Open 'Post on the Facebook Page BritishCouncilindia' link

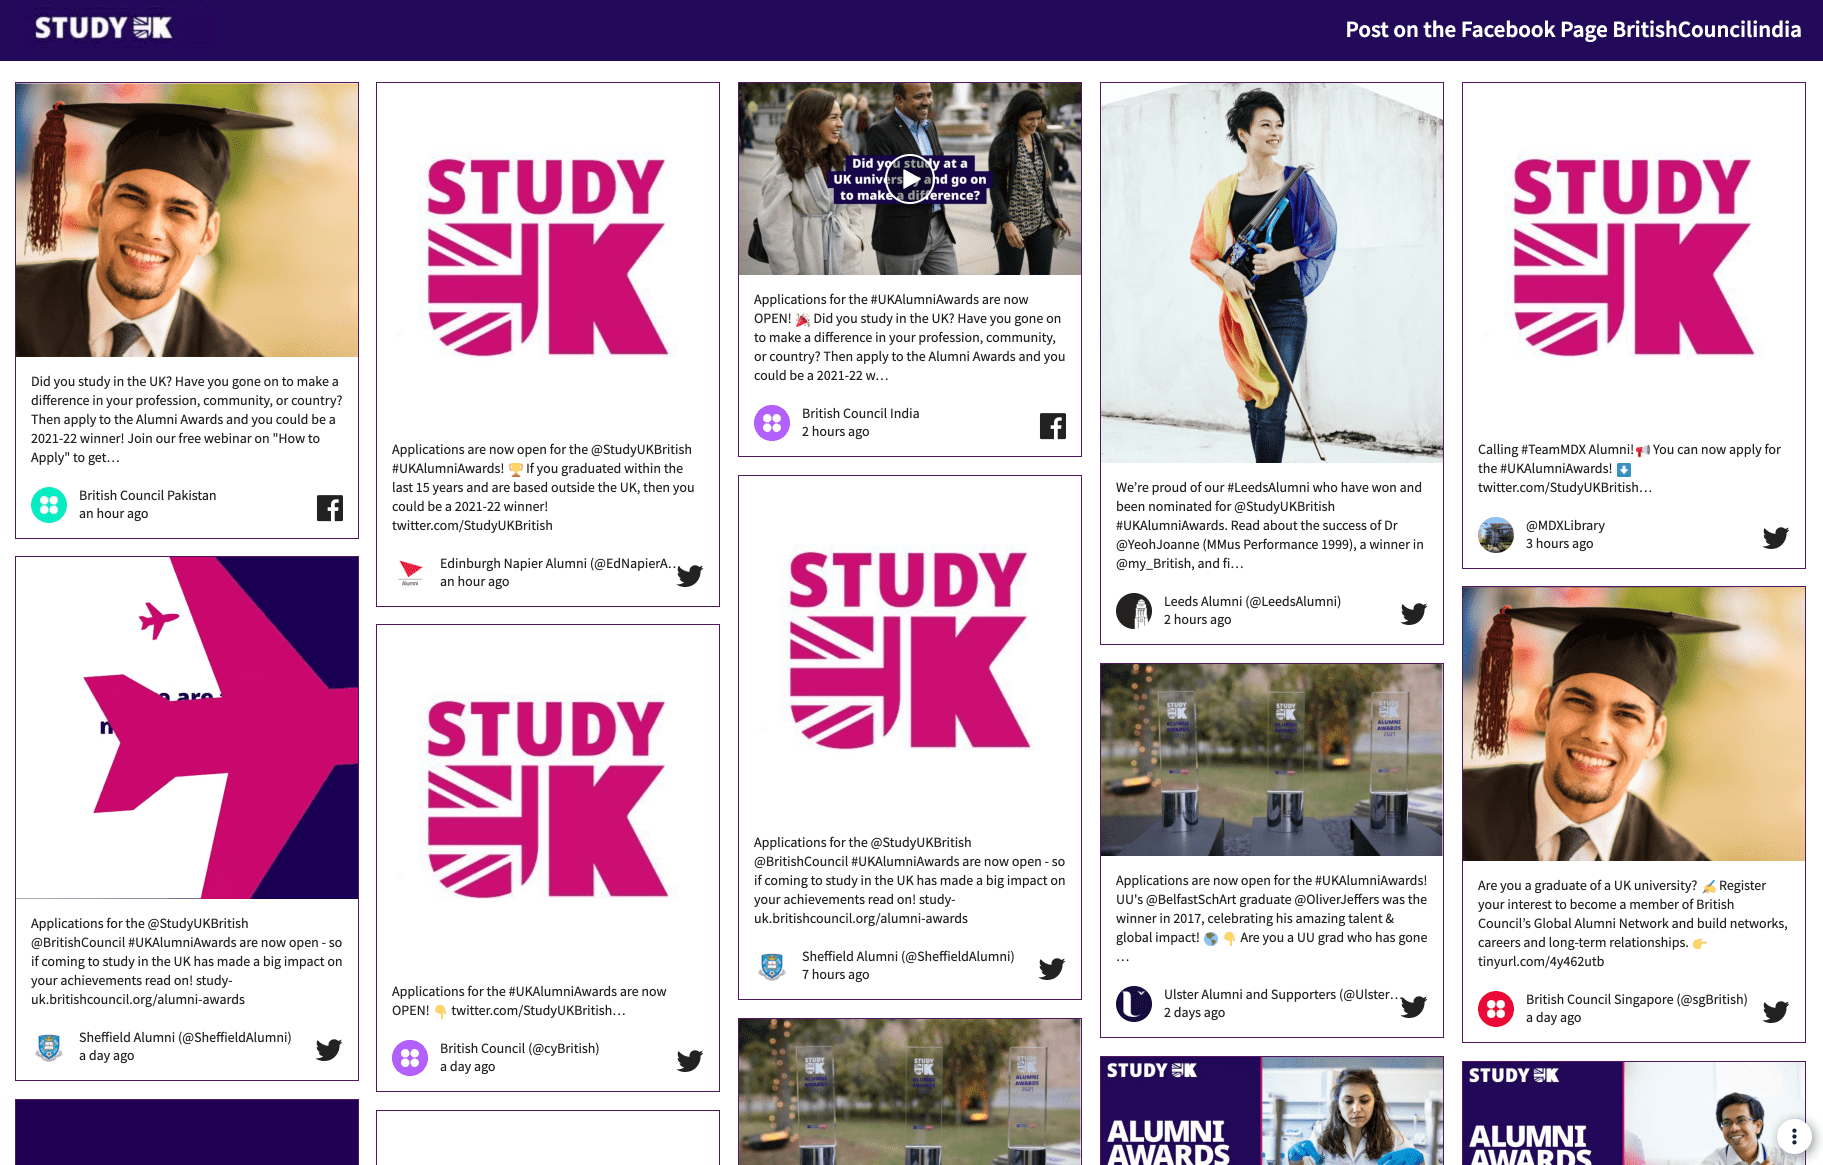click(1573, 30)
